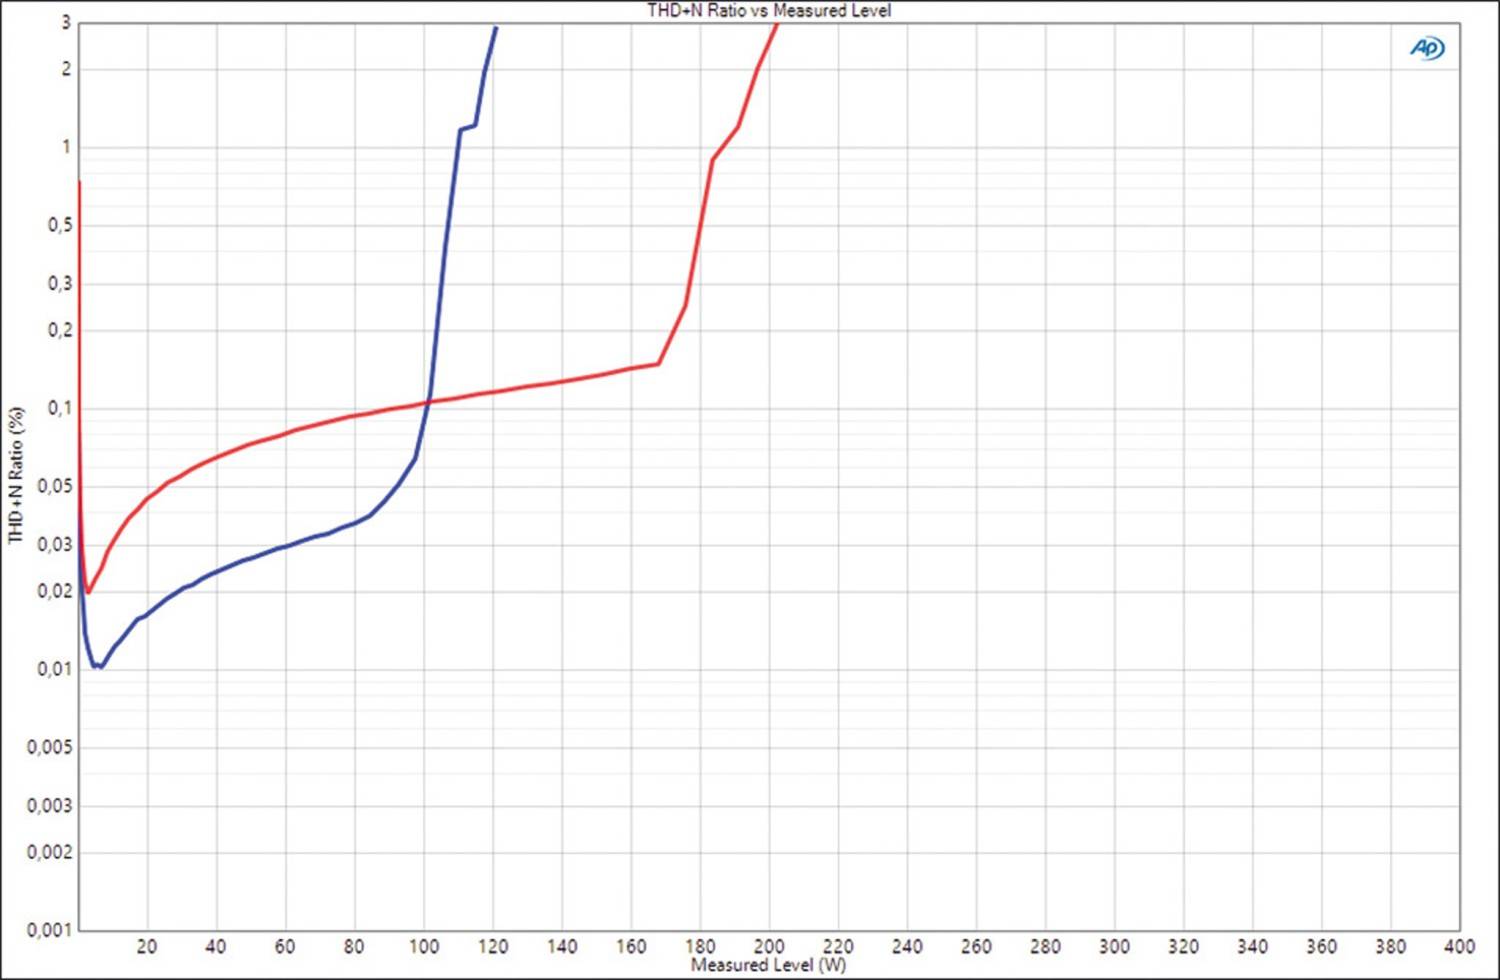Click the 0,005 tick on the Y-axis
1500x980 pixels.
tap(50, 747)
